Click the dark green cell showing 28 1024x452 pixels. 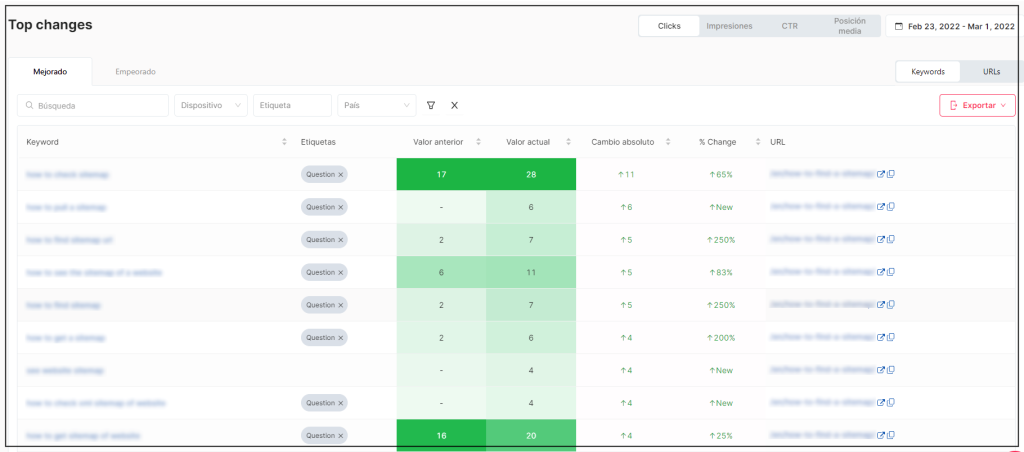pyautogui.click(x=531, y=175)
